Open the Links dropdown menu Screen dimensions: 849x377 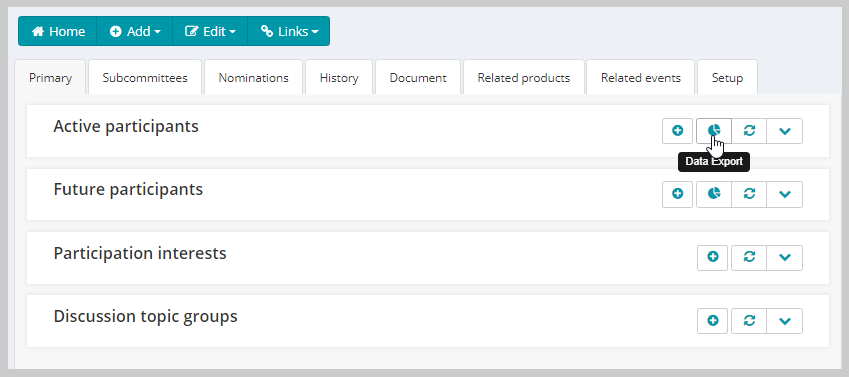[x=289, y=31]
